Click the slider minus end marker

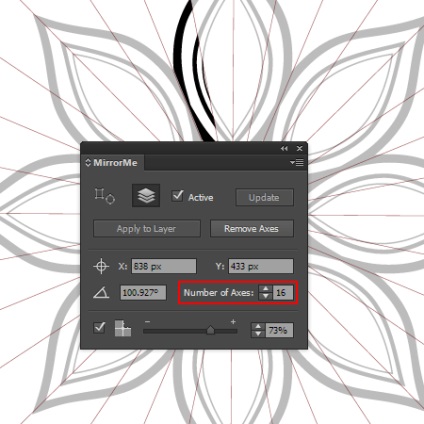(x=147, y=322)
